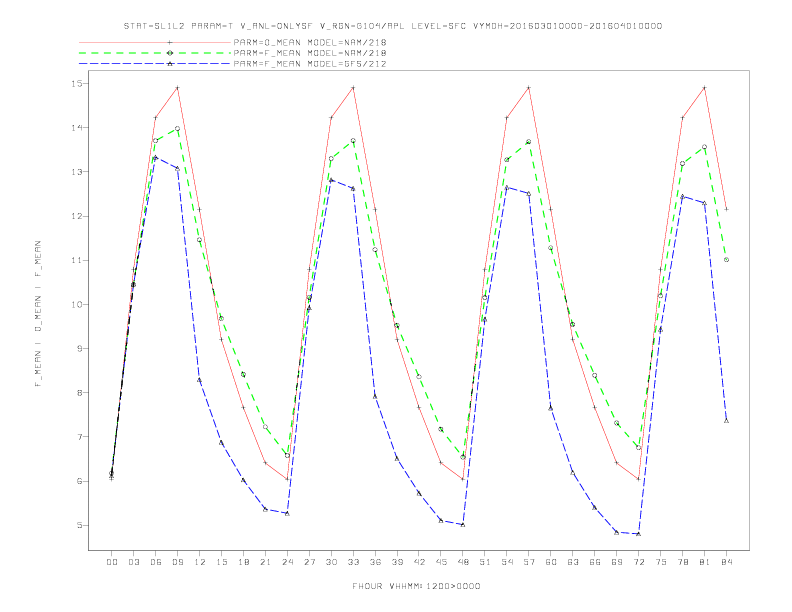Select green legend entry PARM=F_MEAN MODEL=NAM/218

click(x=310, y=53)
